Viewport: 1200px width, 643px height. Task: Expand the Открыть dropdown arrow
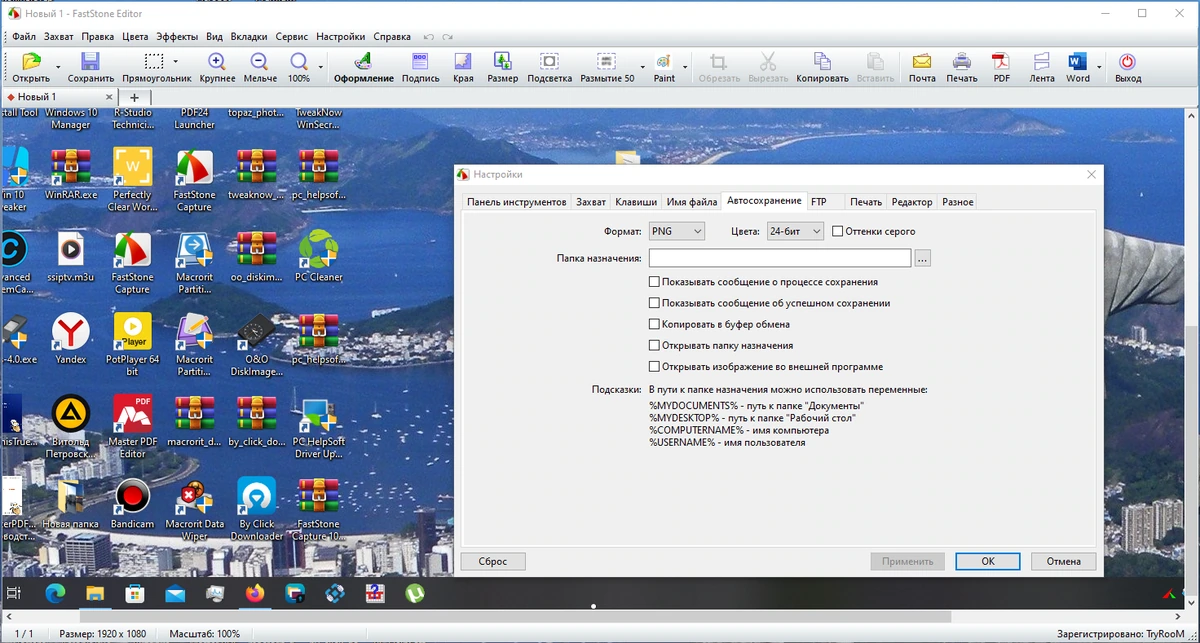(x=58, y=68)
